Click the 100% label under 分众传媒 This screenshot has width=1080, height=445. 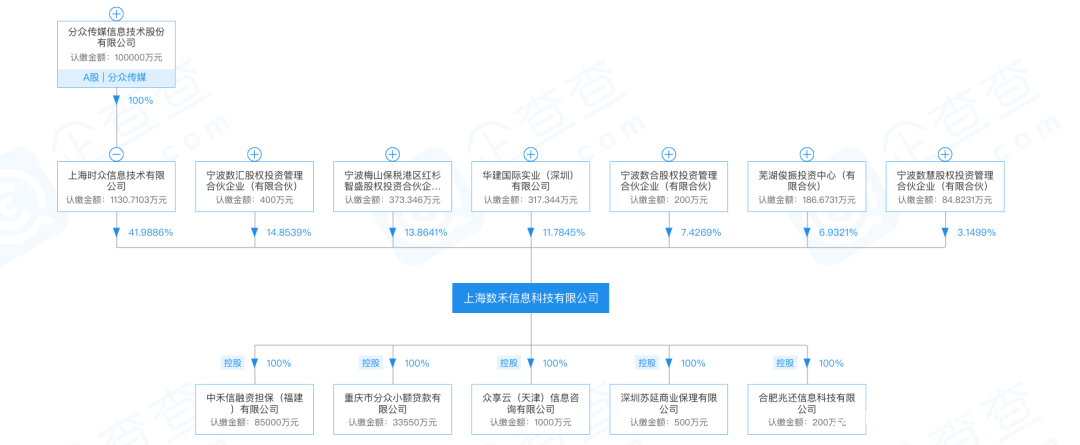click(x=141, y=100)
